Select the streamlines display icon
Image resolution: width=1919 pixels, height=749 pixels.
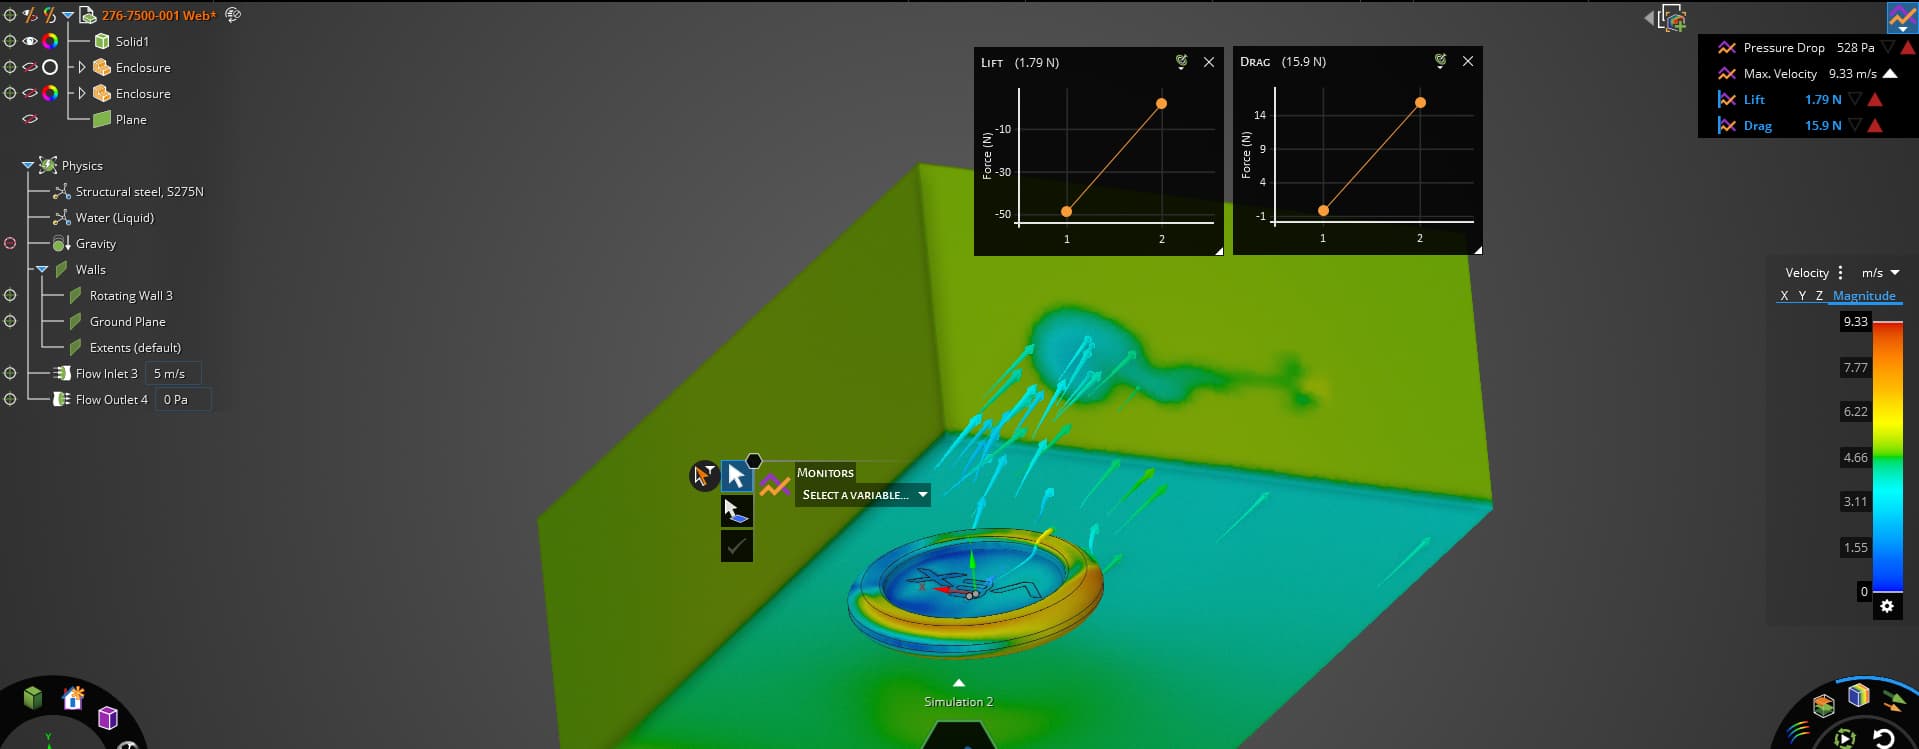(x=1799, y=732)
